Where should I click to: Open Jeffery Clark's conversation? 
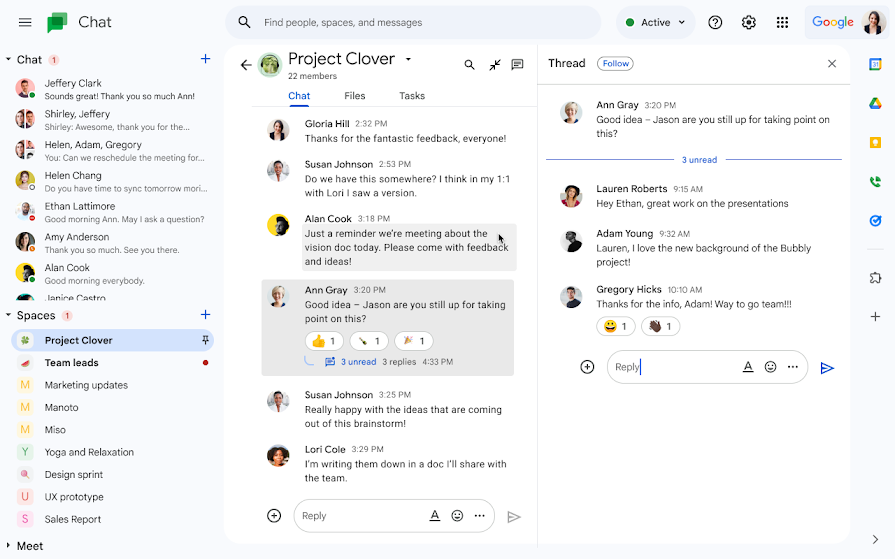[112, 89]
